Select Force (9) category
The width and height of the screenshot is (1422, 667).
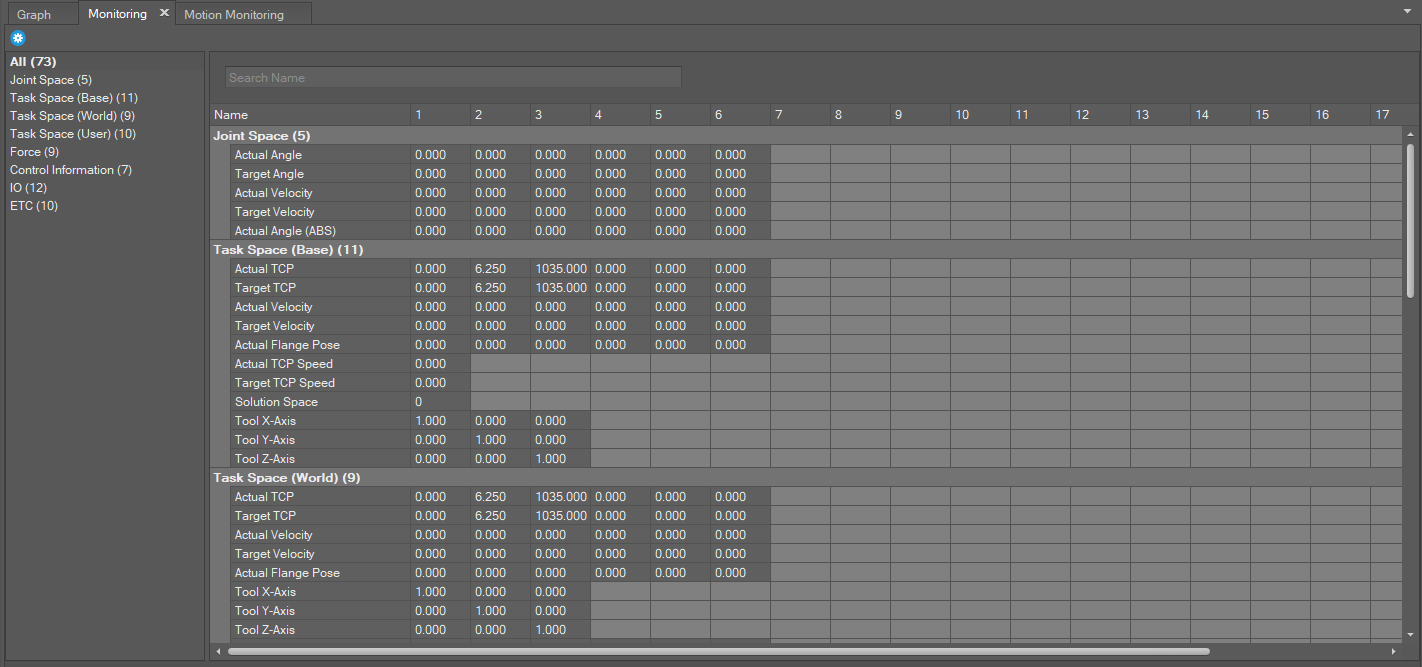pos(34,152)
